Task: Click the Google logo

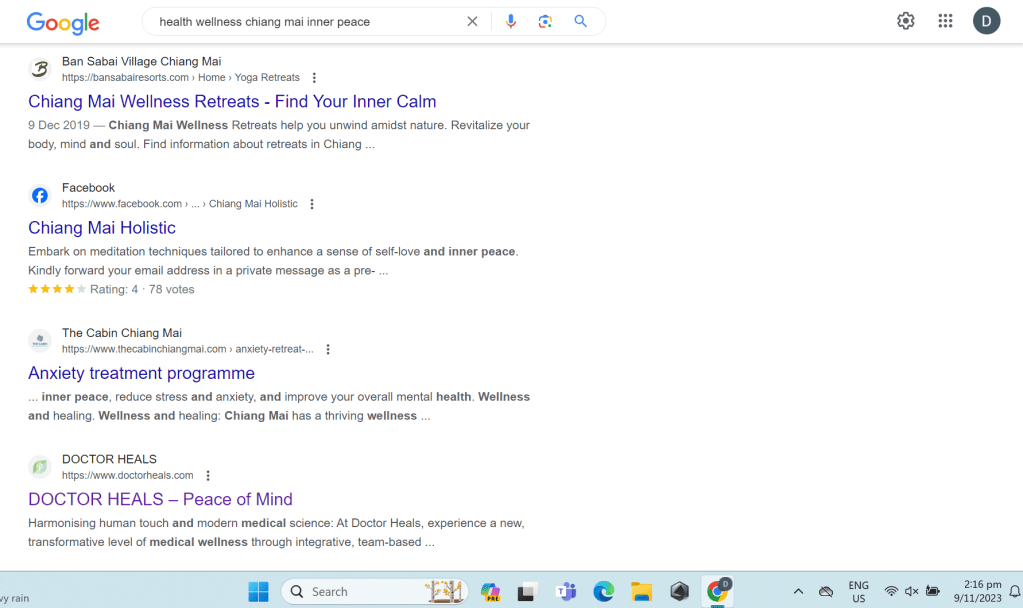Action: click(x=63, y=22)
